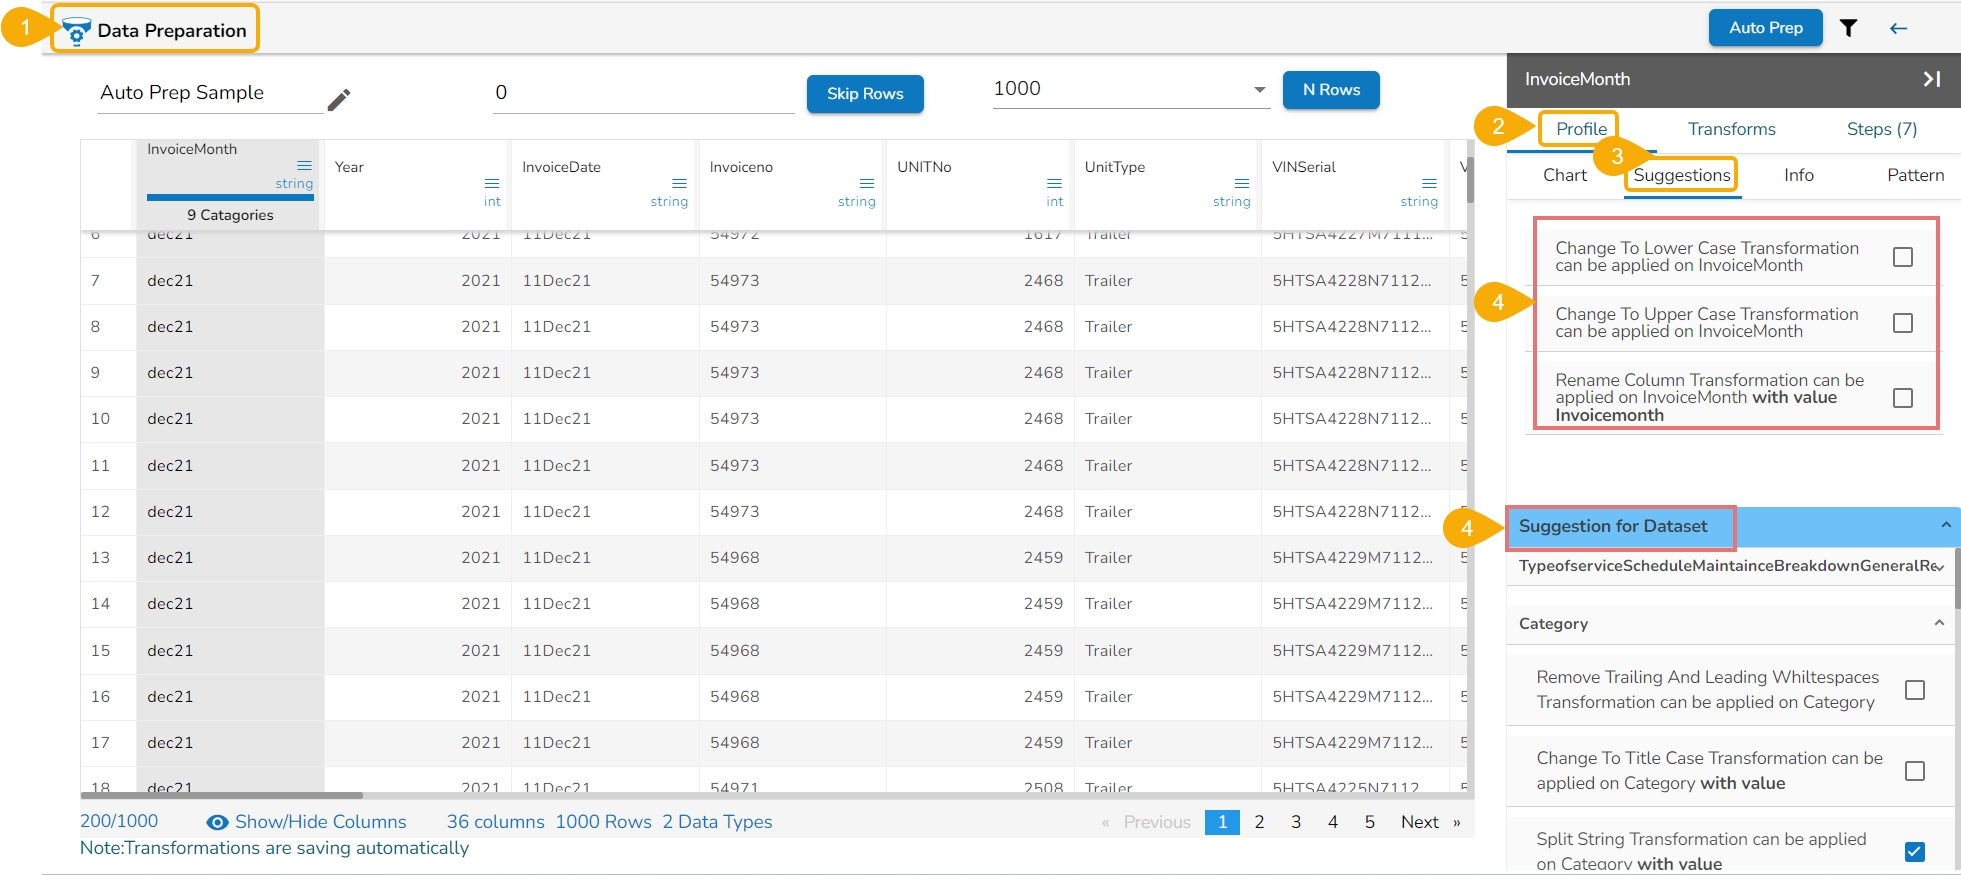
Task: Open the UnitType column menu icon
Action: 1241,183
